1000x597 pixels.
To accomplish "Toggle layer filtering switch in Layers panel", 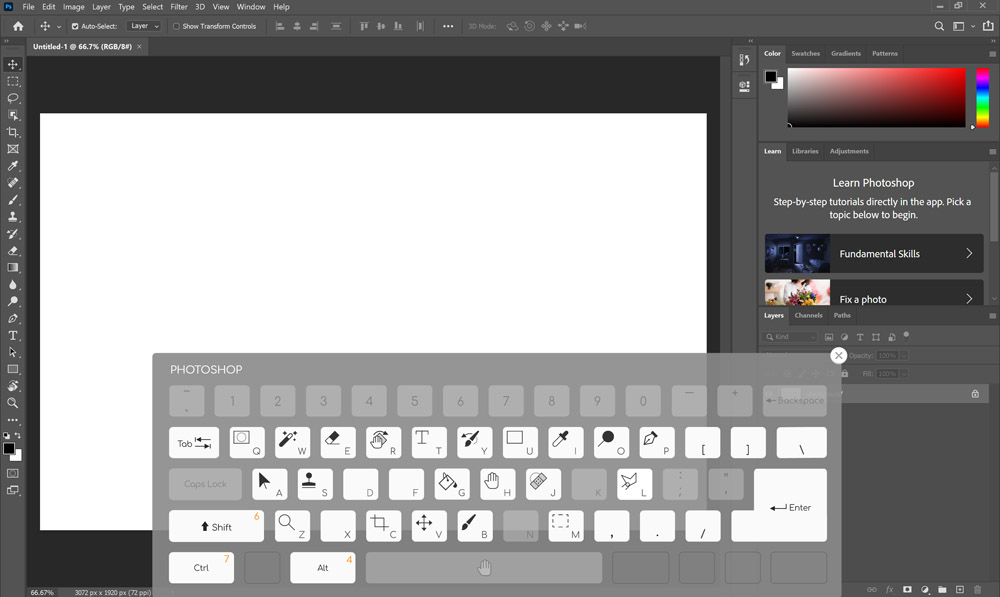I will tap(906, 335).
